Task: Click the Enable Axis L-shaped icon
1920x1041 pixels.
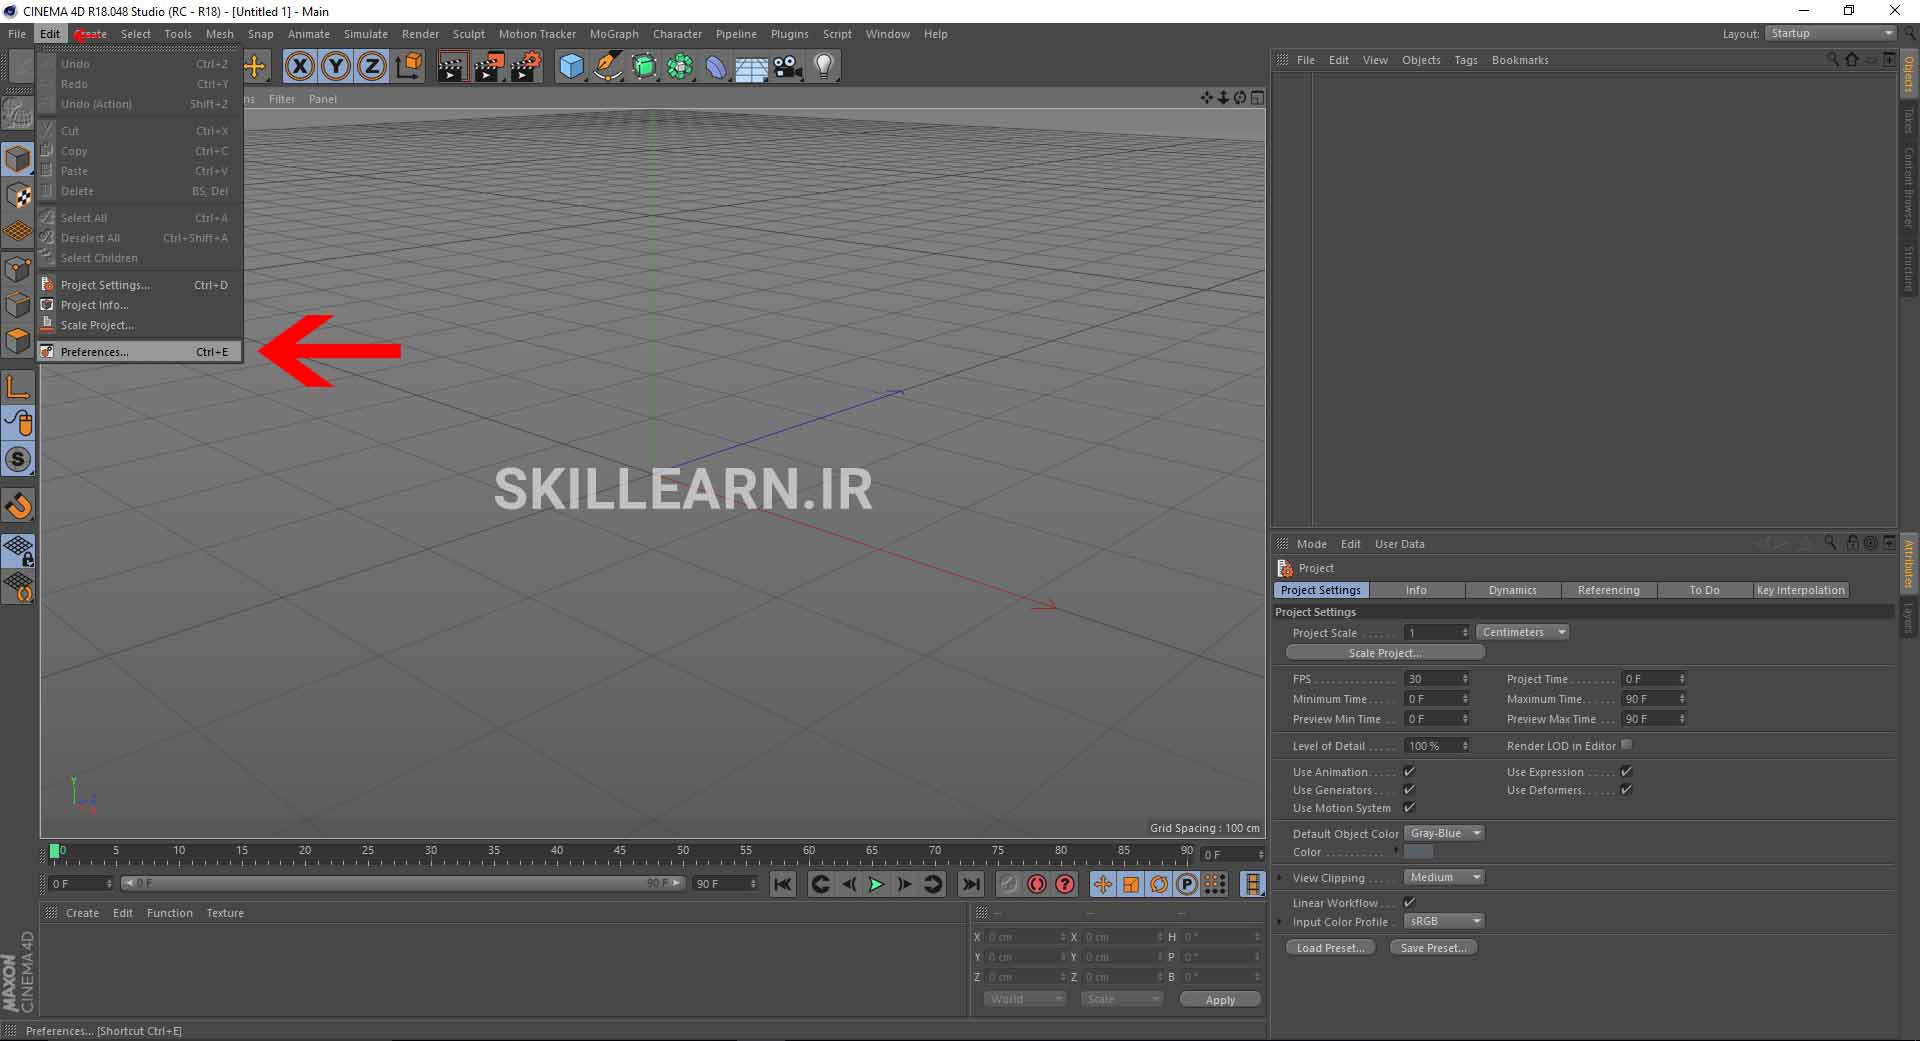Action: click(x=18, y=387)
